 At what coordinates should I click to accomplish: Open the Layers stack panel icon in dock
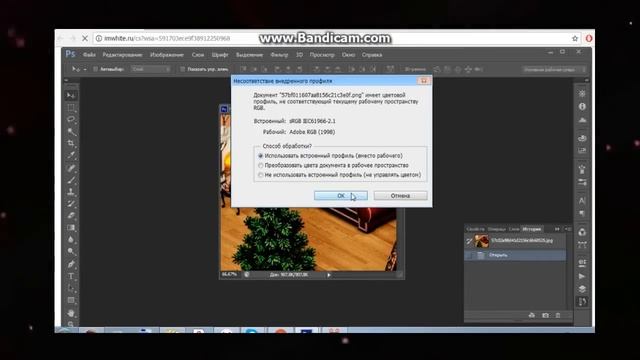click(582, 289)
